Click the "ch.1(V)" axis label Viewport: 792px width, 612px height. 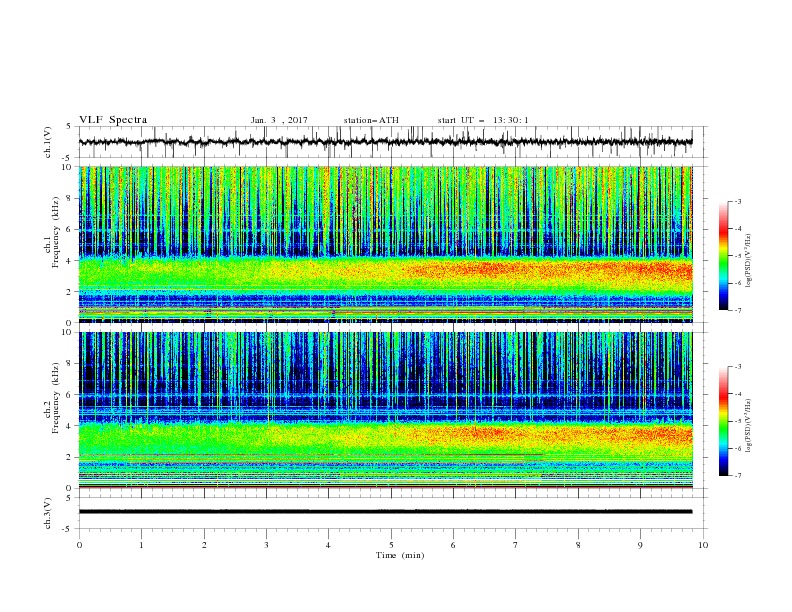[x=48, y=142]
